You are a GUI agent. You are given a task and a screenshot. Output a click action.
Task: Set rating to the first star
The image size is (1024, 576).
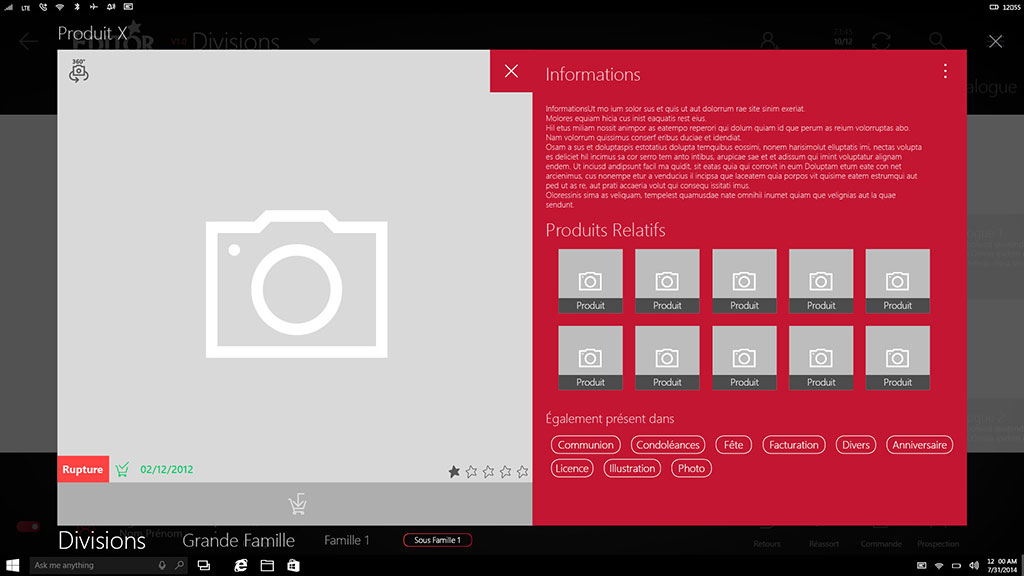[x=455, y=471]
